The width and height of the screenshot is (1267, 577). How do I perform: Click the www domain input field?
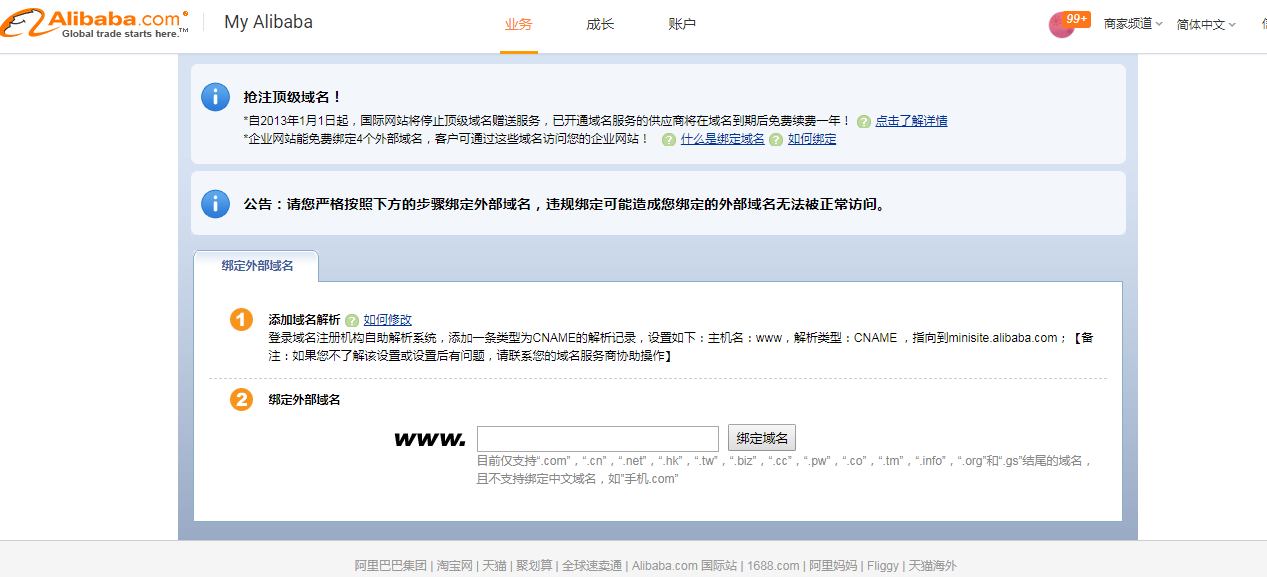click(x=598, y=438)
